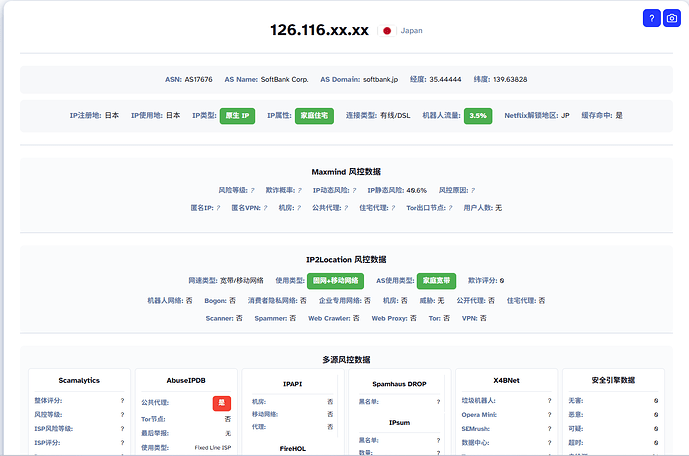Image resolution: width=689 pixels, height=456 pixels.
Task: Click the 固网+移动网络 usage type badge
Action: click(x=335, y=281)
